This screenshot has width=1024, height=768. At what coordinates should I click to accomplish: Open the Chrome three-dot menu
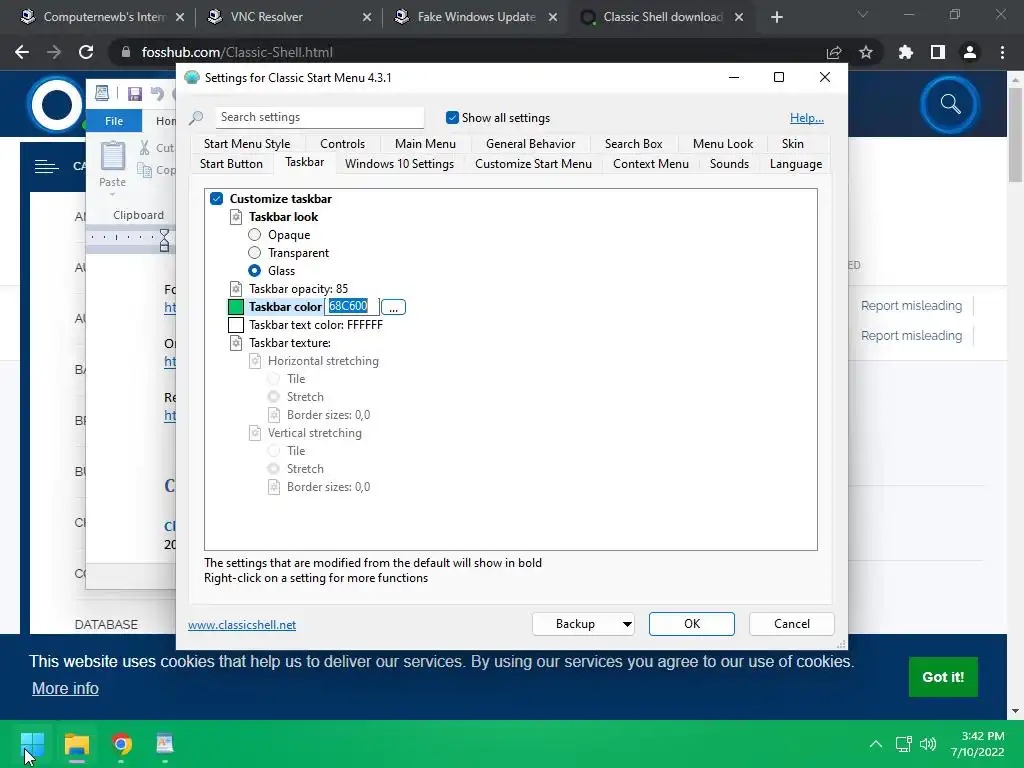[1002, 52]
